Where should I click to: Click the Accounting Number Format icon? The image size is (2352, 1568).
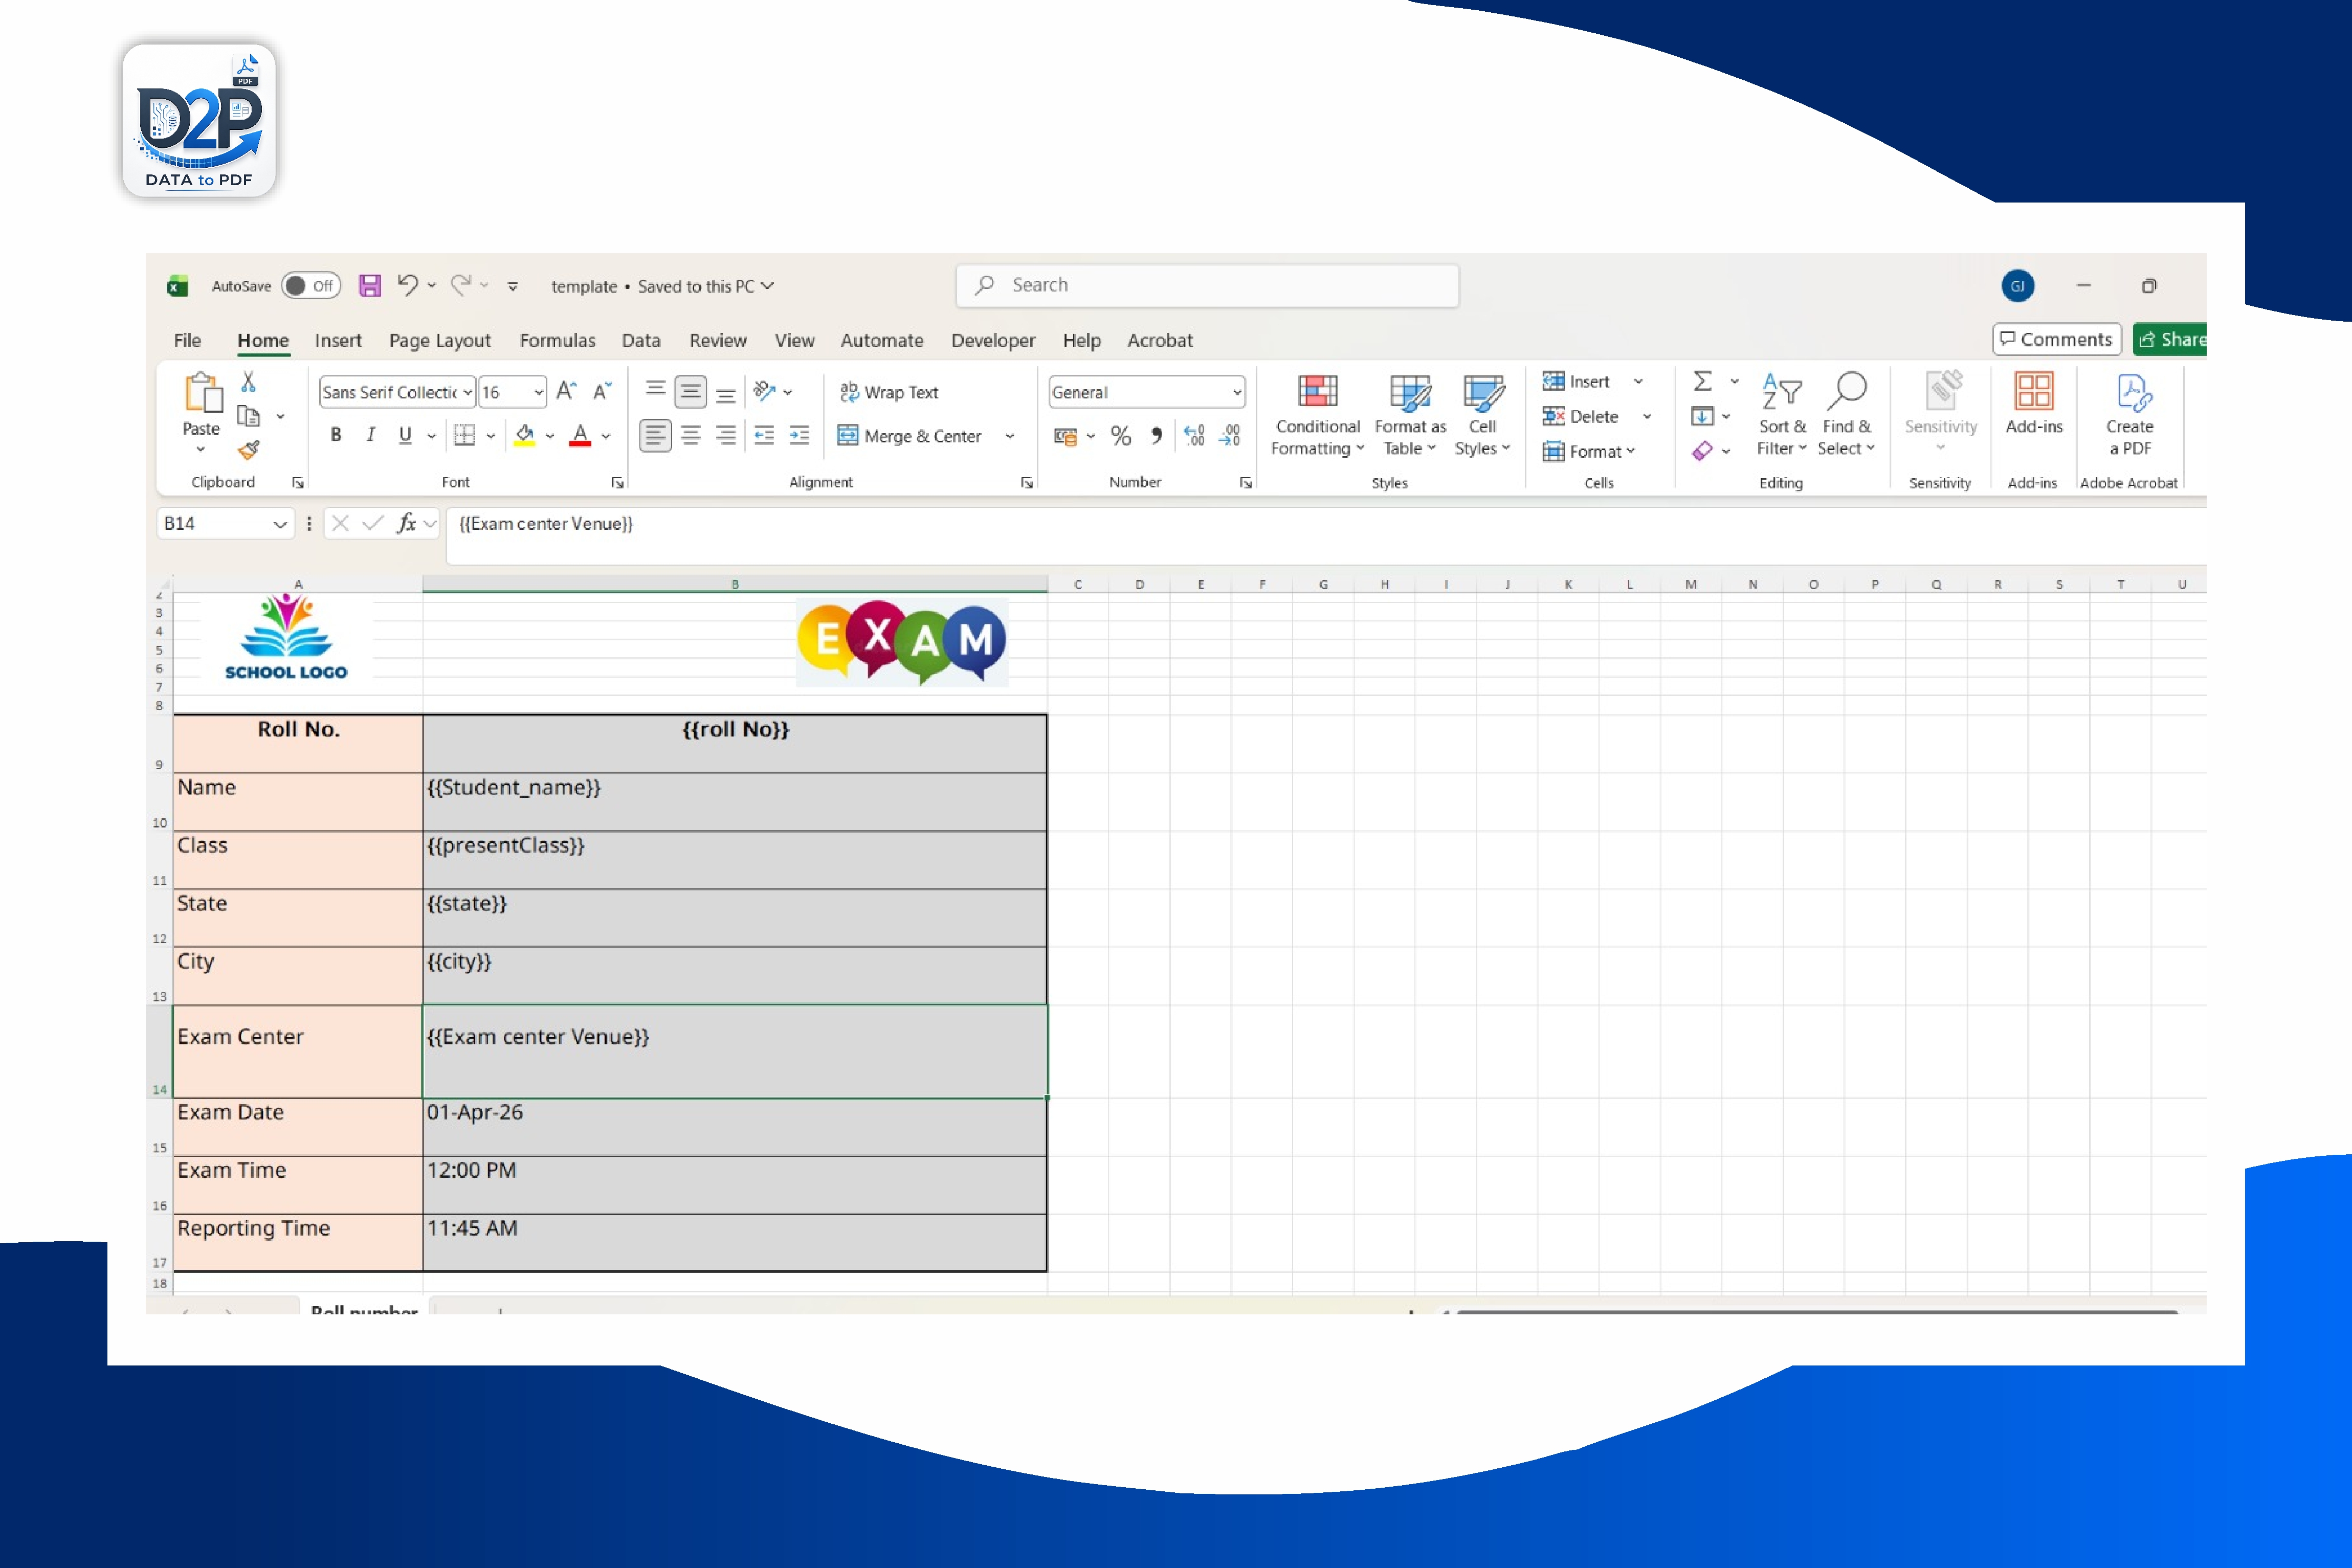pyautogui.click(x=1065, y=436)
